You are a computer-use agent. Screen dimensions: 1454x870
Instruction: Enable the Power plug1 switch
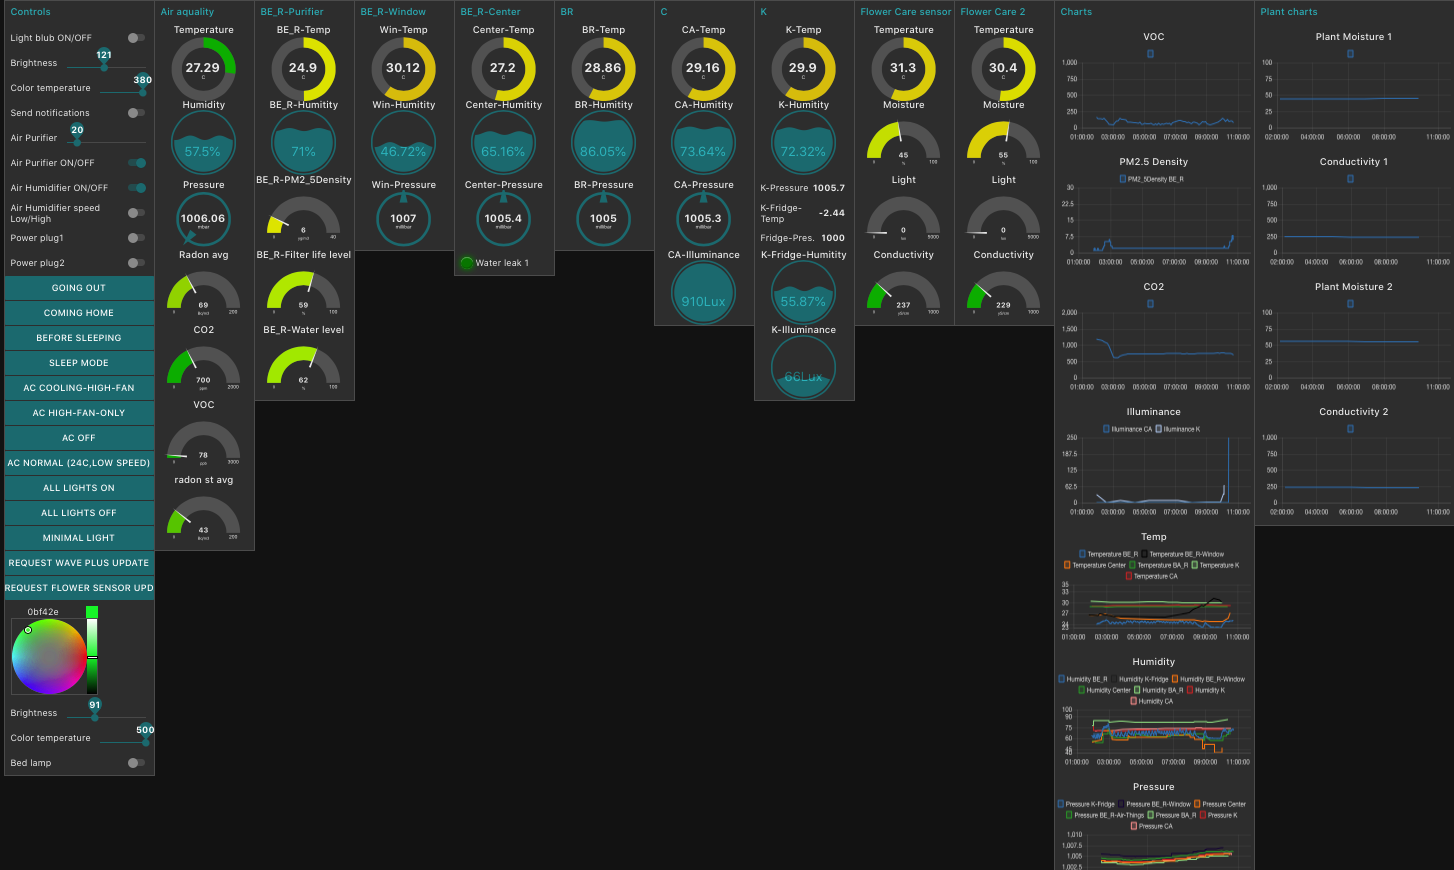136,238
